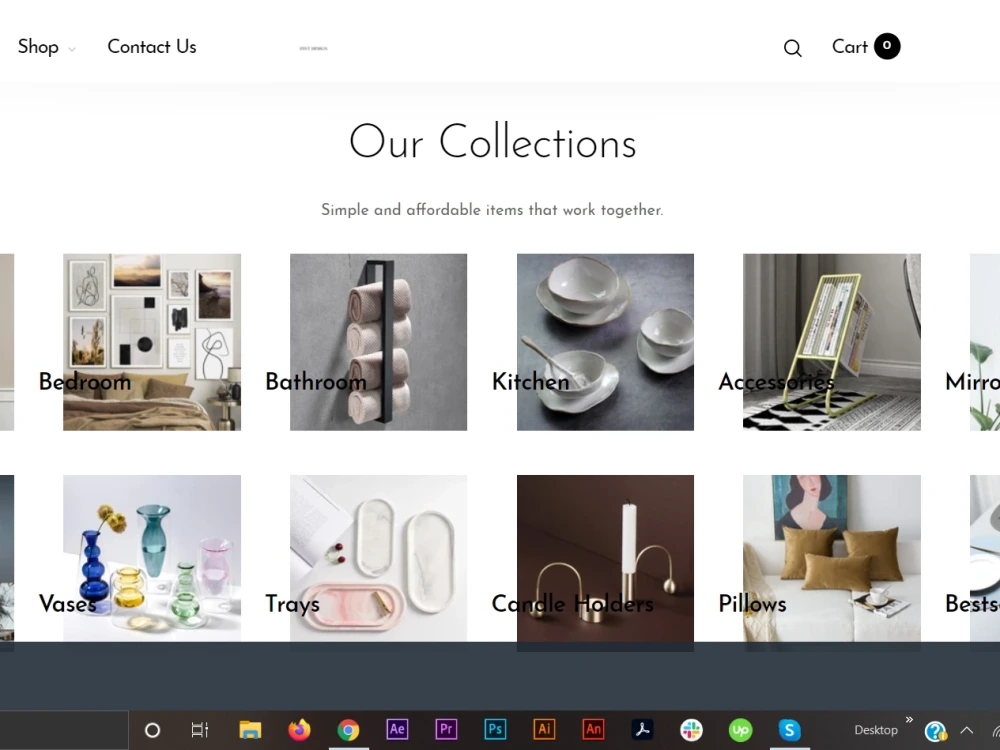Switch to Google Chrome in taskbar
The width and height of the screenshot is (1000, 750).
coord(348,730)
